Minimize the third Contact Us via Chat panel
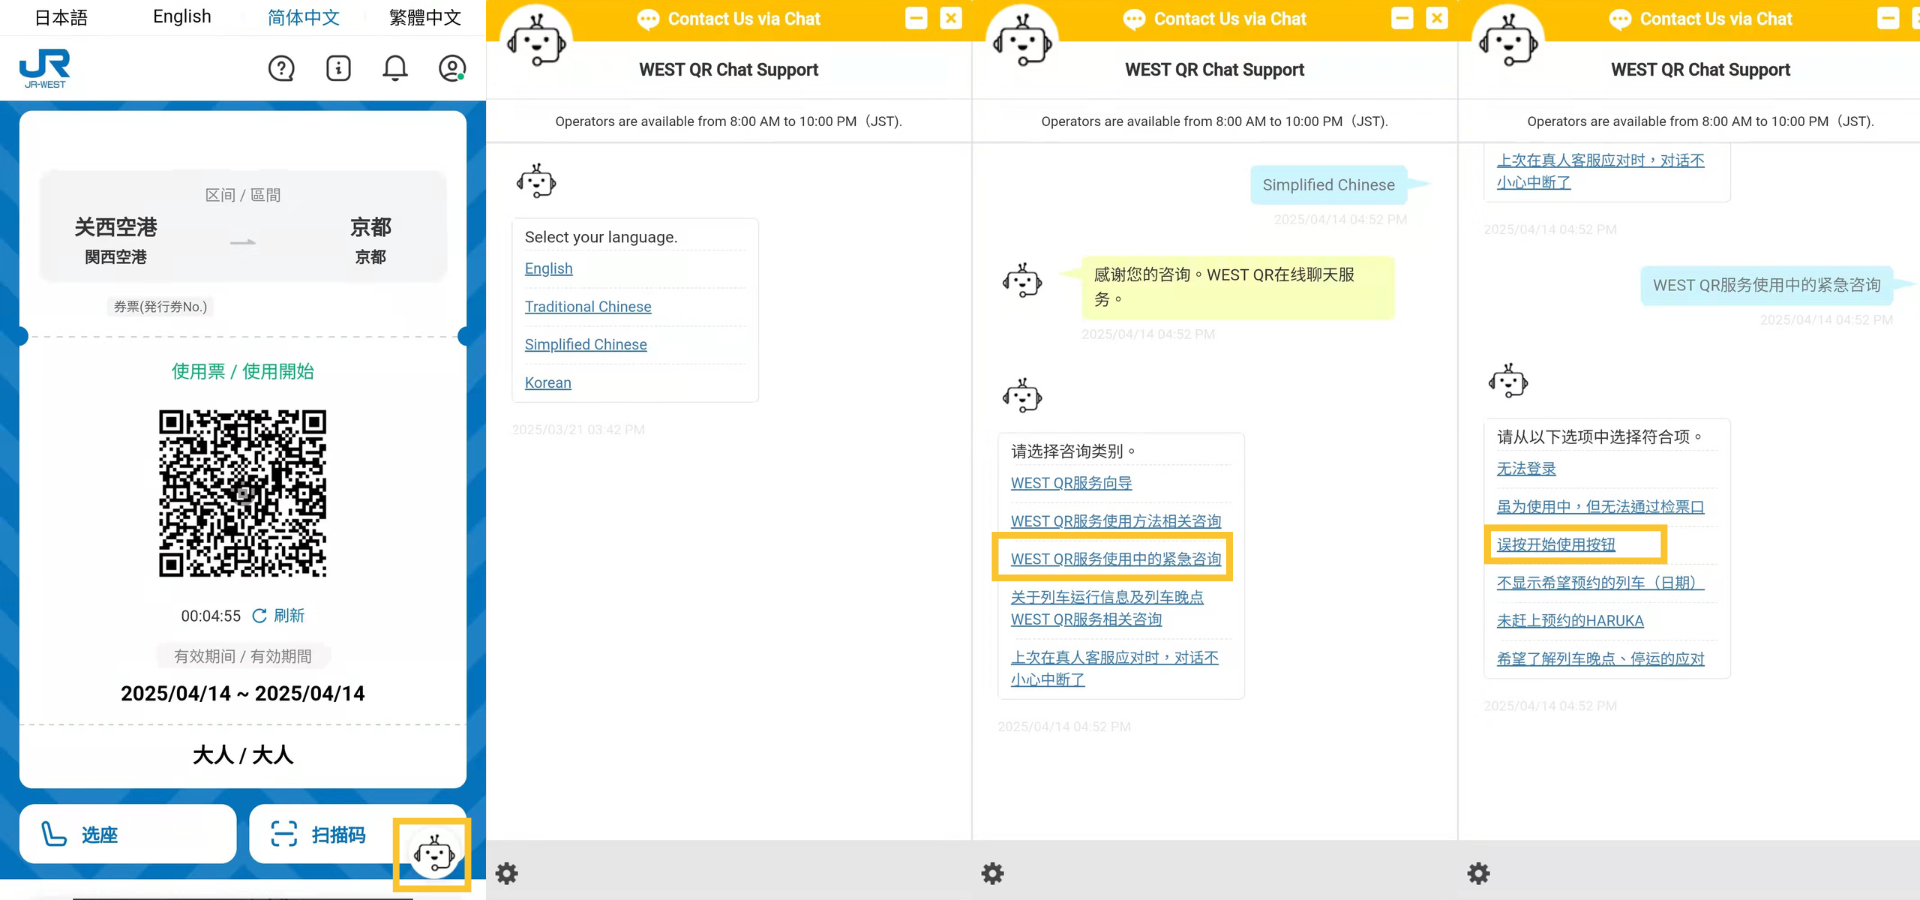This screenshot has width=1920, height=900. point(1888,18)
